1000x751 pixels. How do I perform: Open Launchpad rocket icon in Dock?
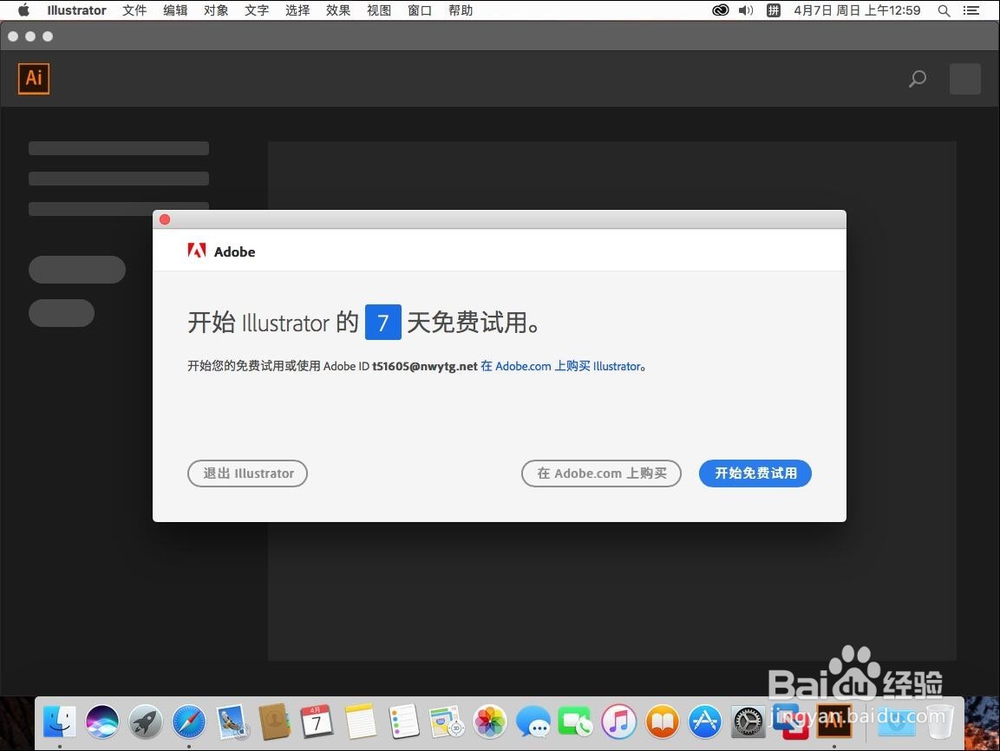(x=145, y=722)
